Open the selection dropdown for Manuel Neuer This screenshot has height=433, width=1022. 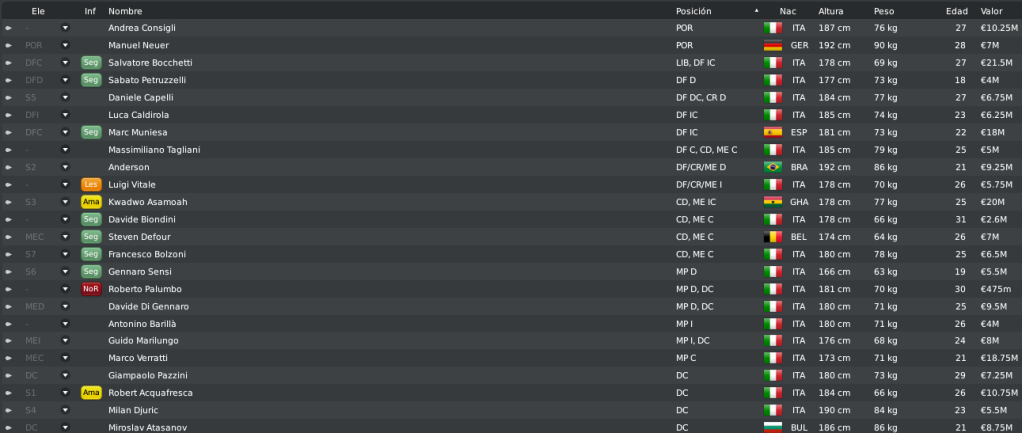tap(65, 46)
